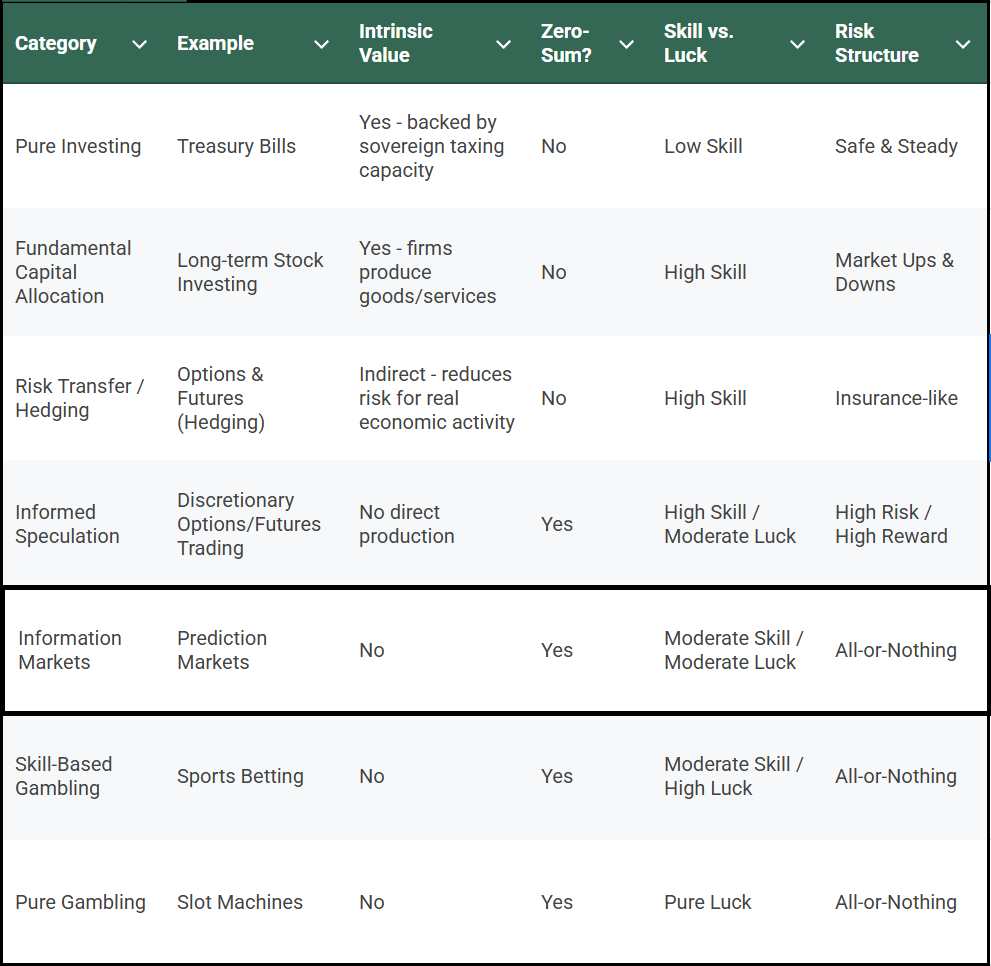Select the 'Indirect - reduces risk' cell
This screenshot has height=966, width=991.
click(437, 398)
